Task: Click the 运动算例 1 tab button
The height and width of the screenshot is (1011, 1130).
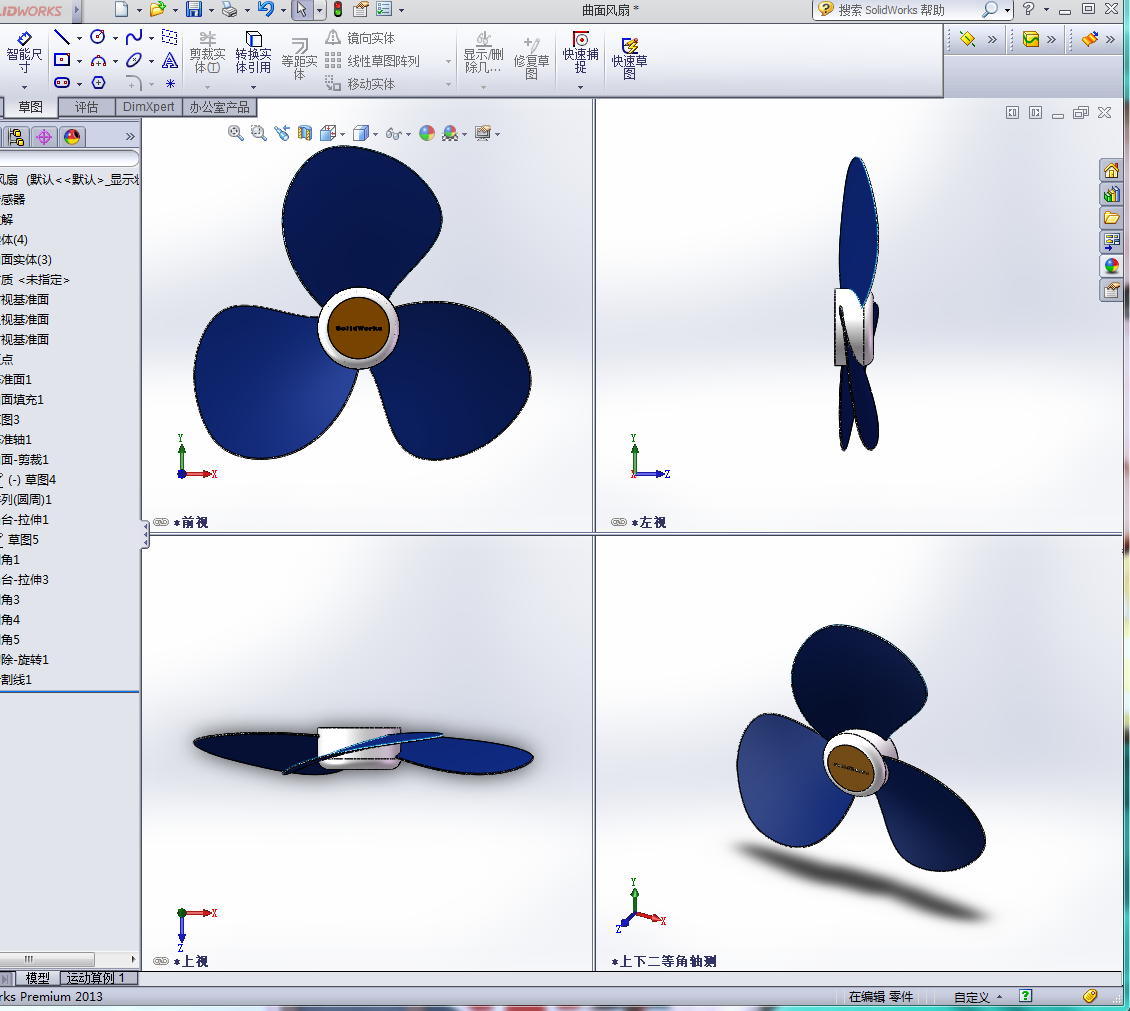Action: [97, 978]
